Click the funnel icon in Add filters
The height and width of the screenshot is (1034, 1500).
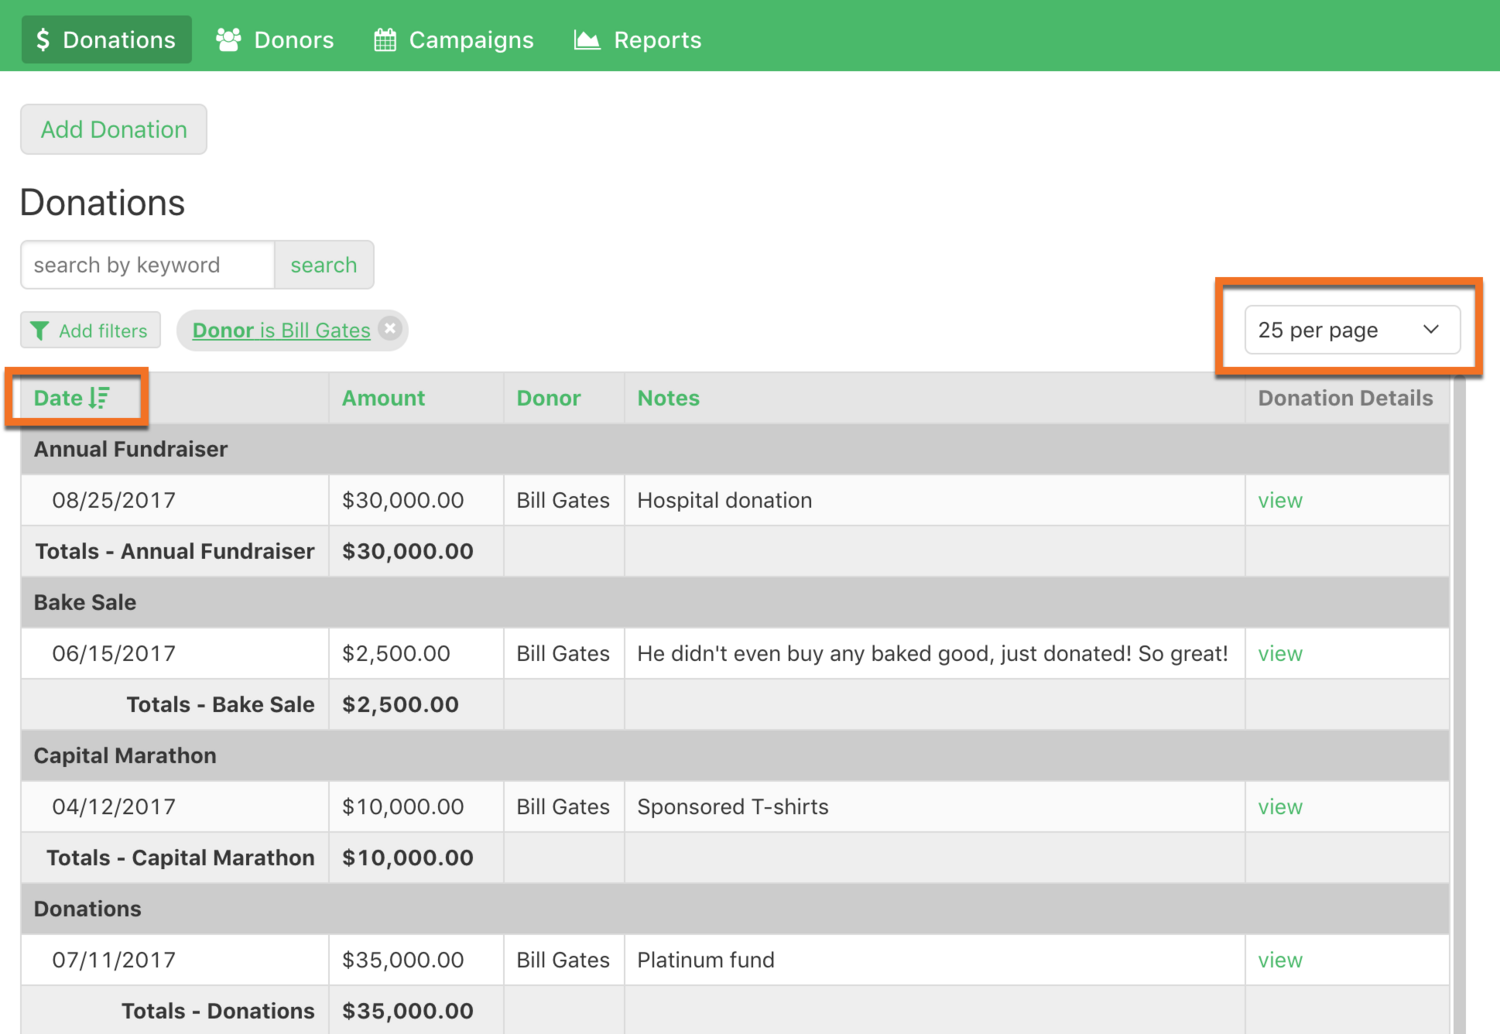tap(40, 331)
